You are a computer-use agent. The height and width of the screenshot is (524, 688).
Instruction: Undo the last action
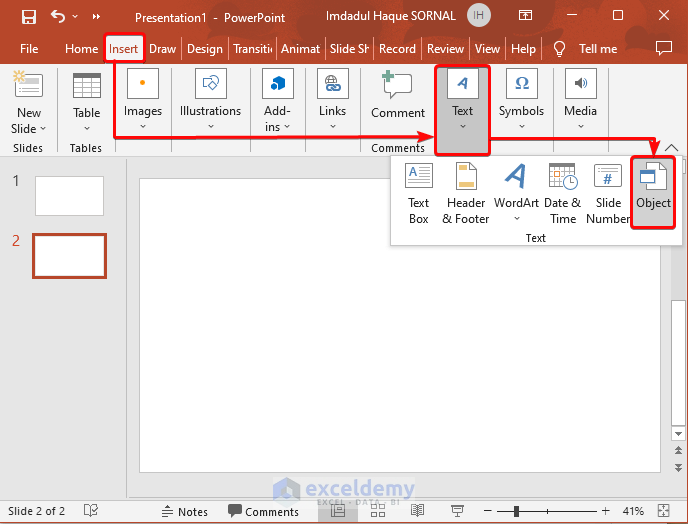(57, 17)
